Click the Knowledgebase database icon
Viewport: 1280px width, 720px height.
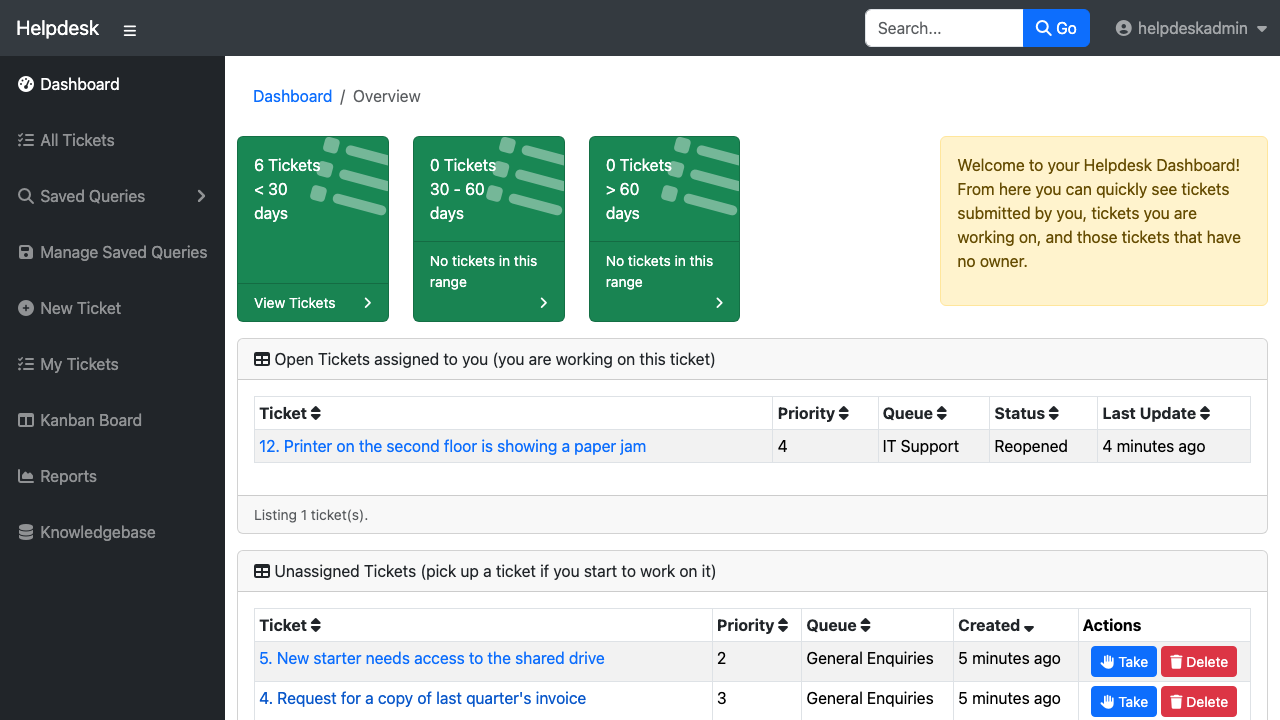point(26,532)
